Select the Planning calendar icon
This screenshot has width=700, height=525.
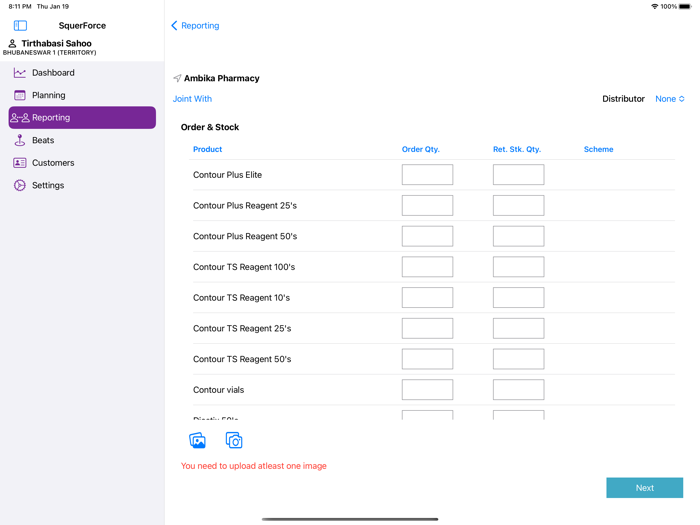pyautogui.click(x=20, y=95)
